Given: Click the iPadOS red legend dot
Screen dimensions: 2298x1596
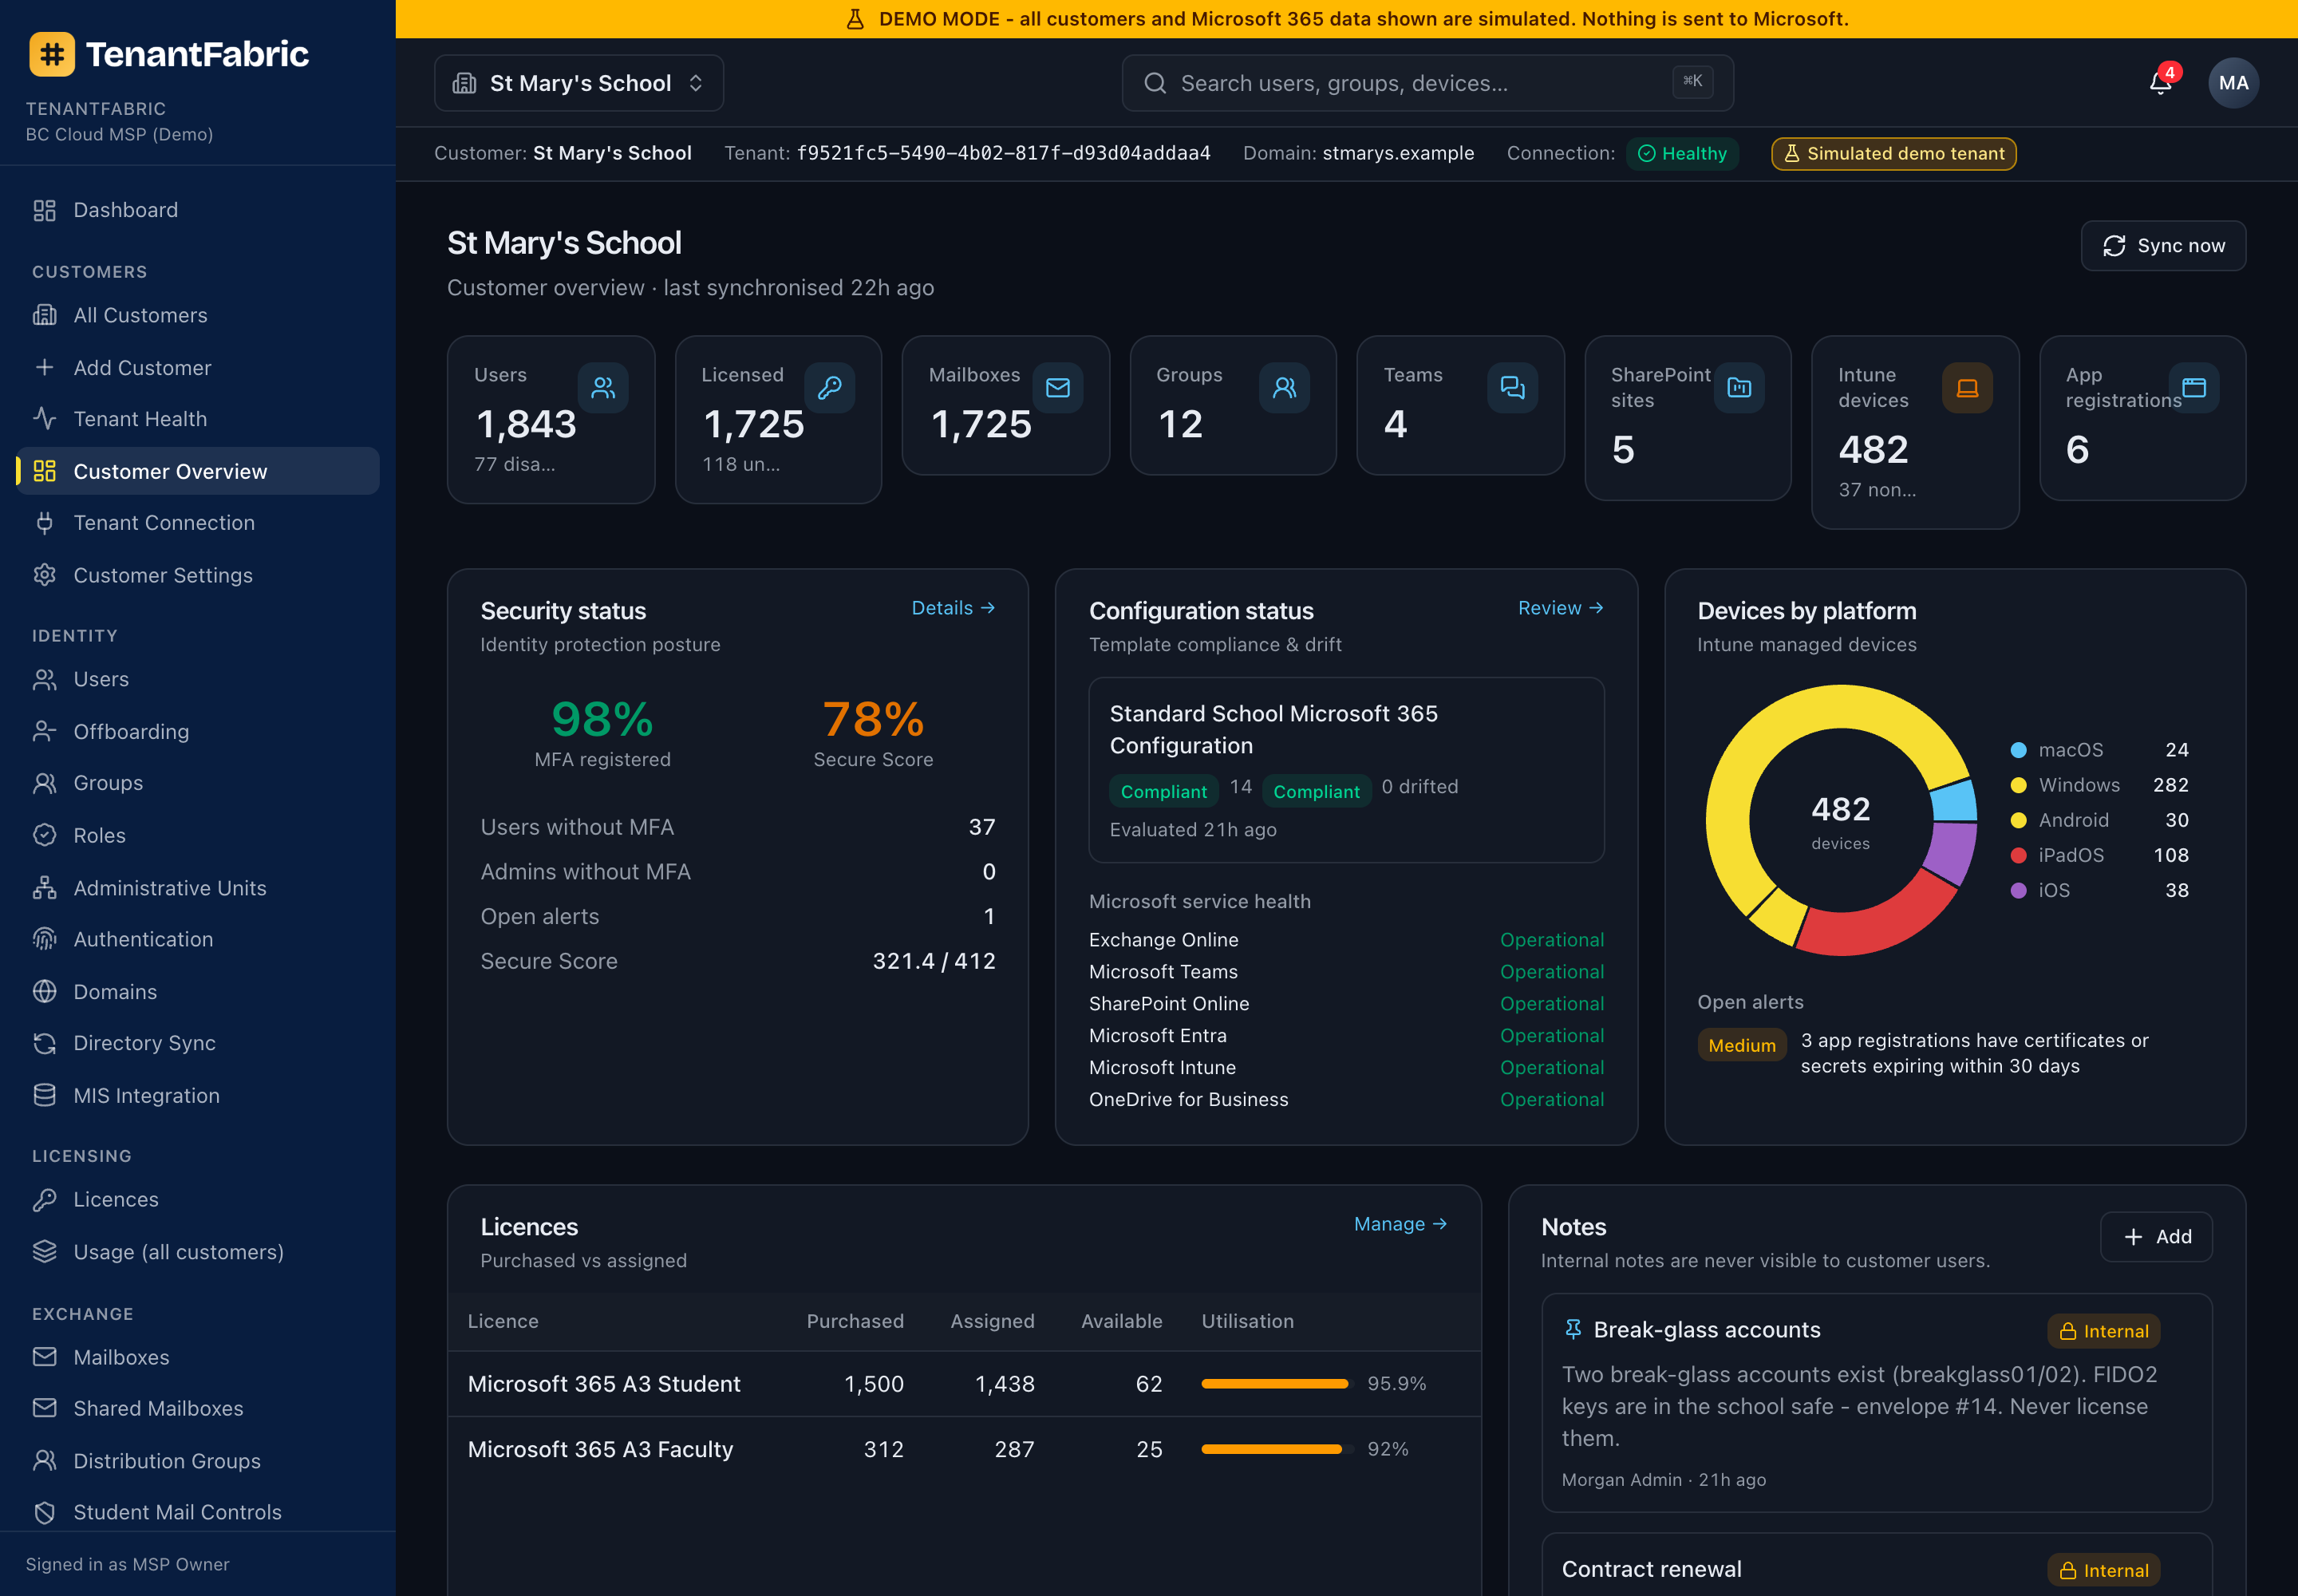Looking at the screenshot, I should point(2018,855).
